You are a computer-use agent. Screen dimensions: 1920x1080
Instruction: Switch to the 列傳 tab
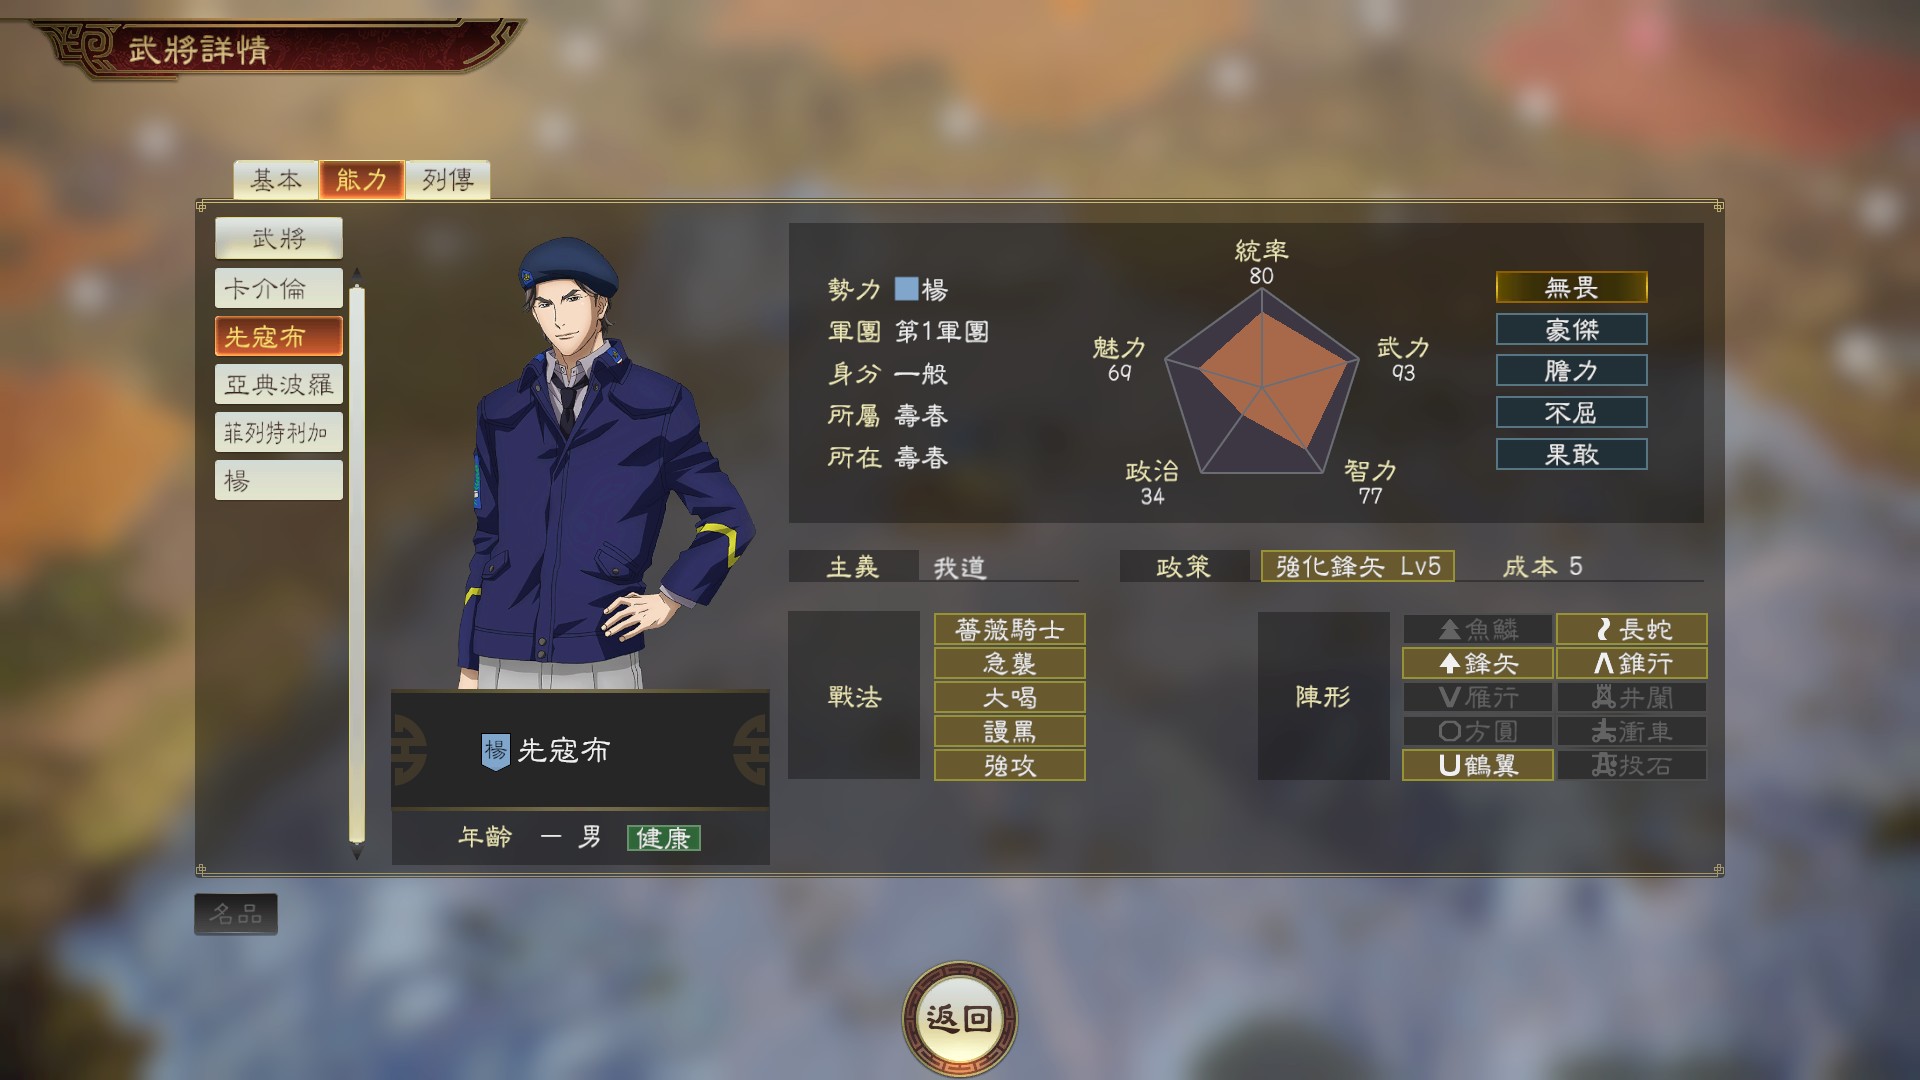click(447, 180)
